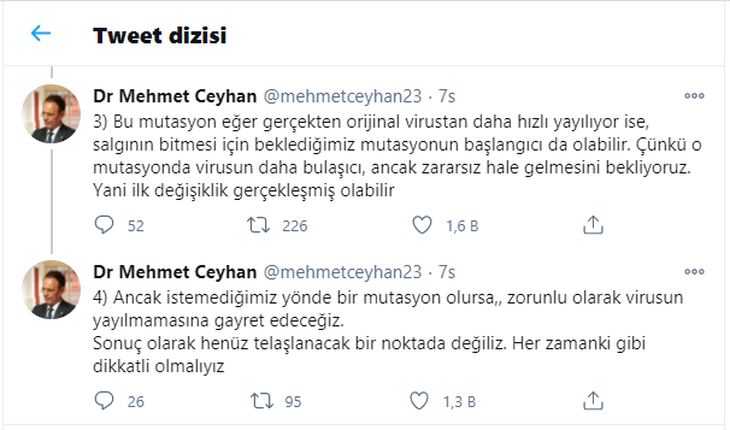
Task: Share the first tweet
Action: (x=592, y=225)
